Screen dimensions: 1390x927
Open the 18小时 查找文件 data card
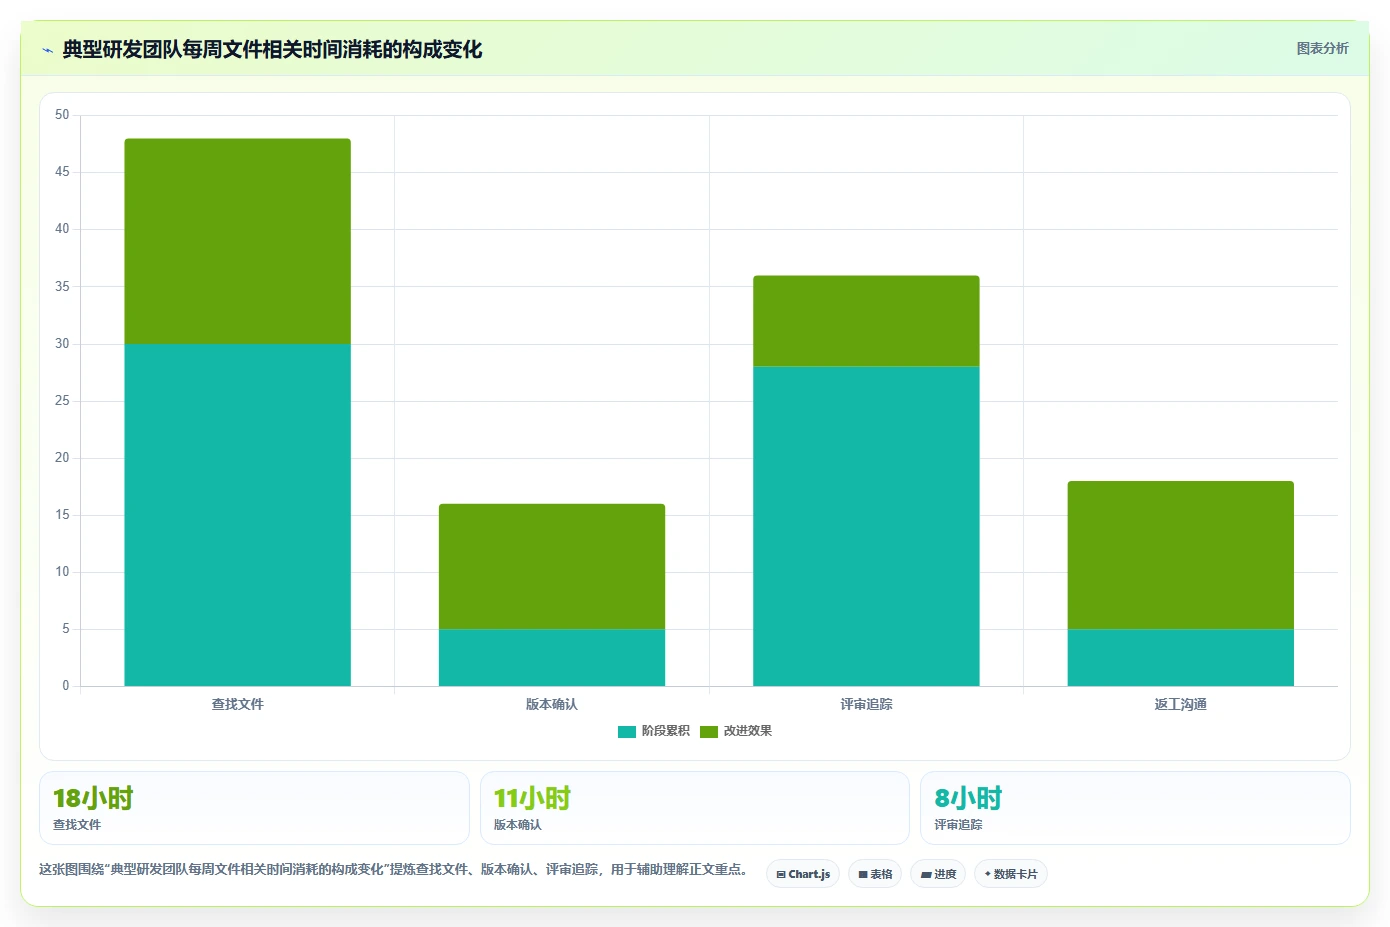[x=254, y=808]
